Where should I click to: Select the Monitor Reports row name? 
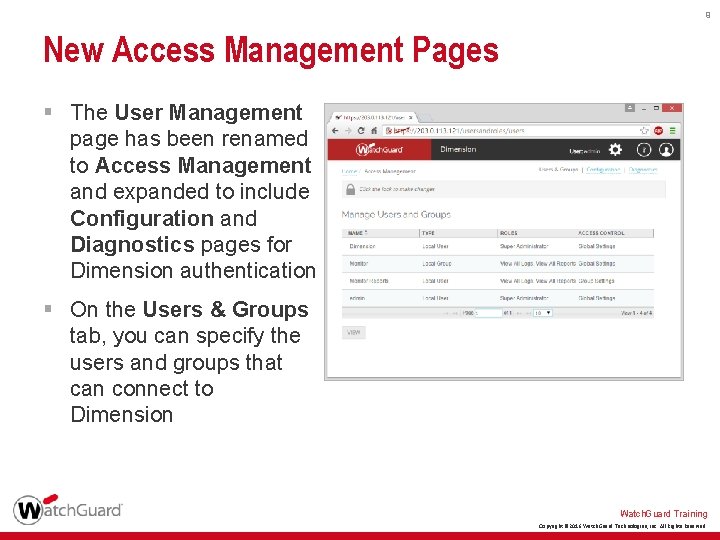click(369, 281)
